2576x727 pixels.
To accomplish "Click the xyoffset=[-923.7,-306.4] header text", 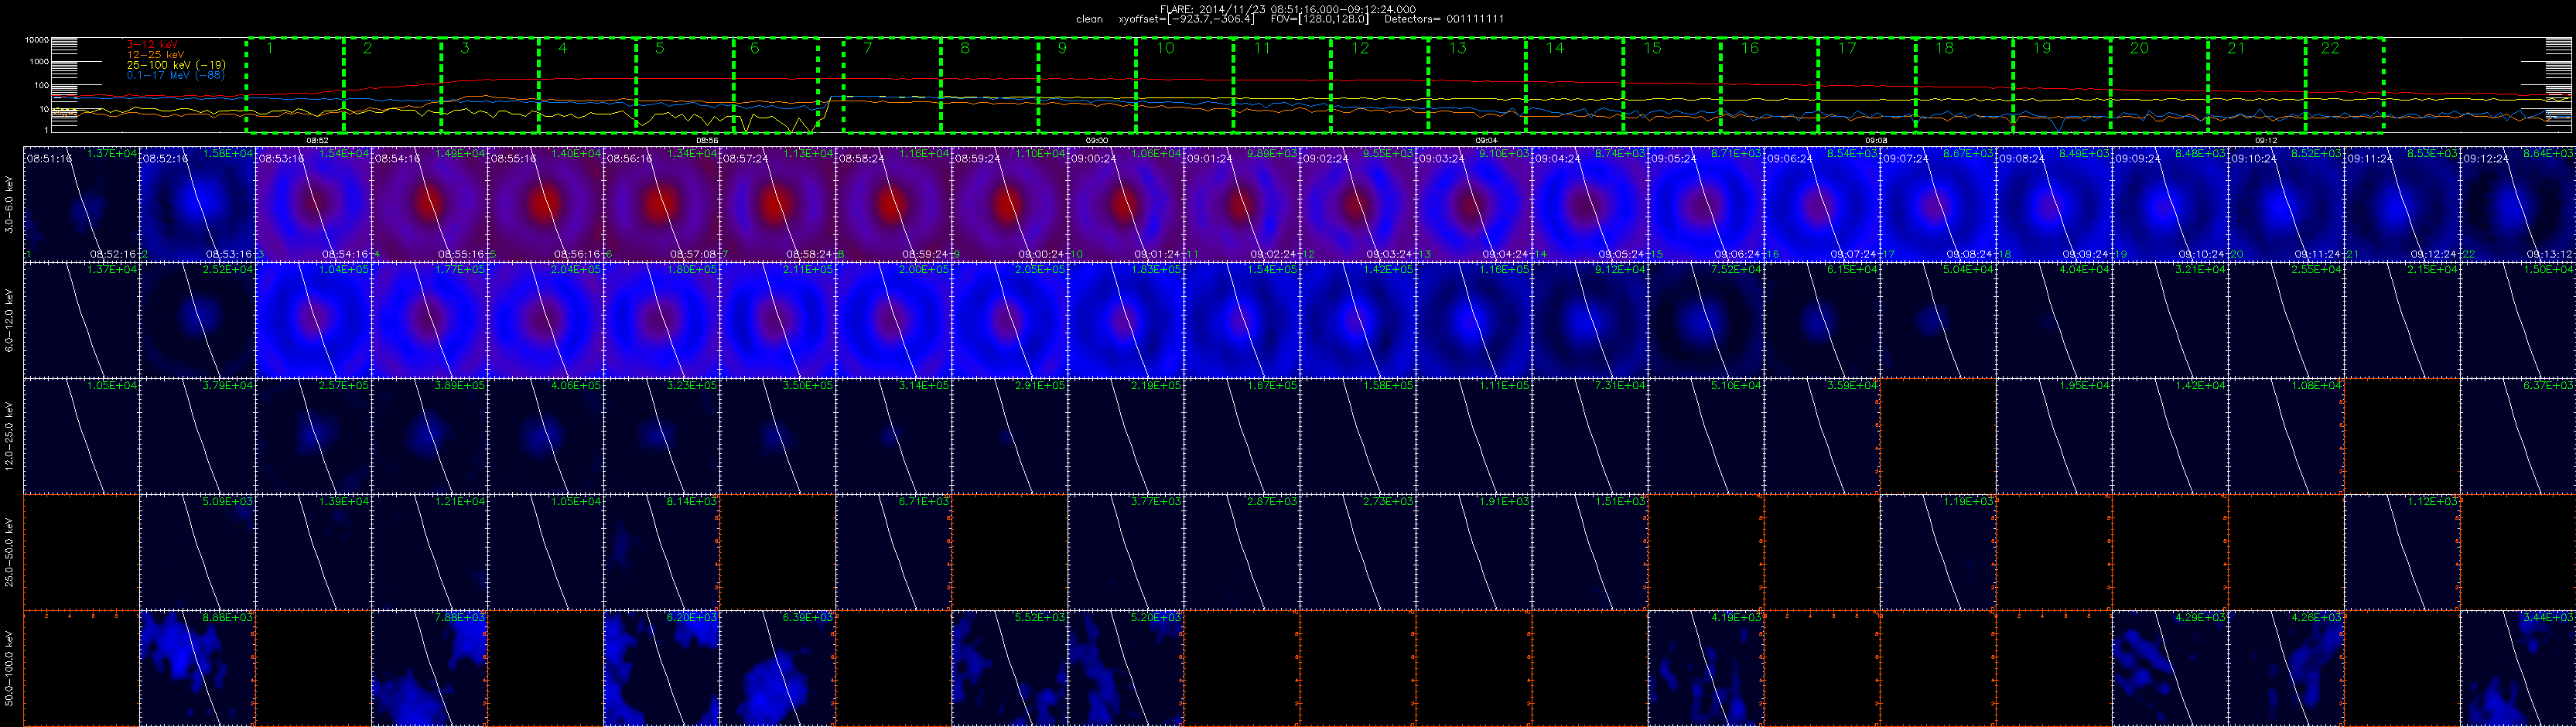I will 1185,19.
